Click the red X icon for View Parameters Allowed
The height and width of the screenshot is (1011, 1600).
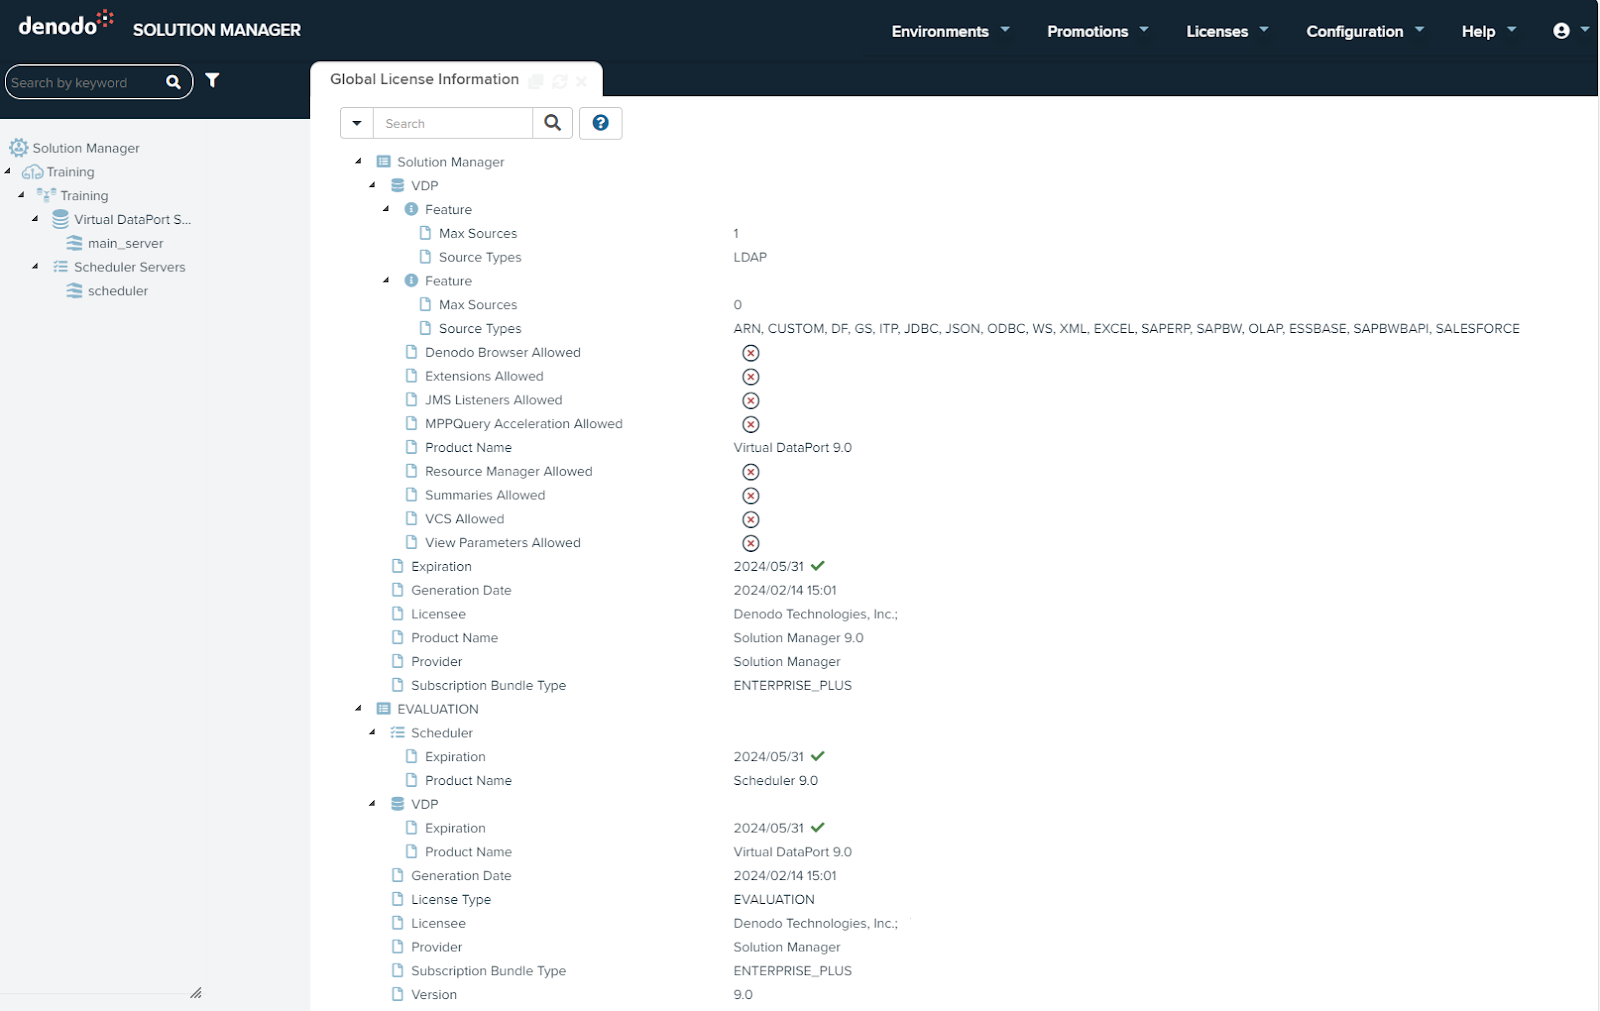click(x=751, y=544)
